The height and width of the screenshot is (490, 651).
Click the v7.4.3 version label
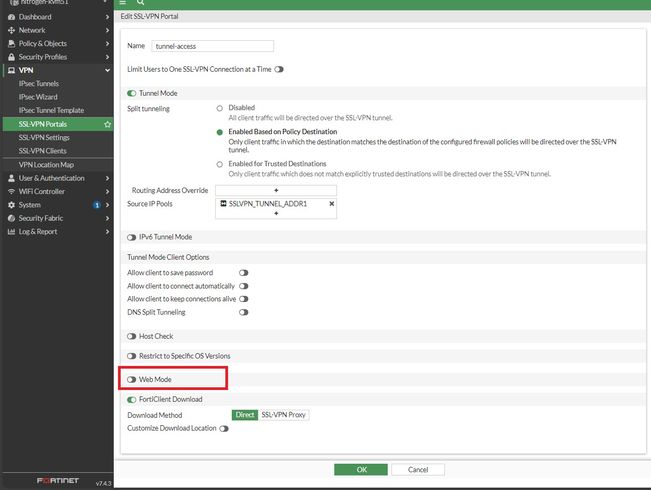pyautogui.click(x=103, y=483)
